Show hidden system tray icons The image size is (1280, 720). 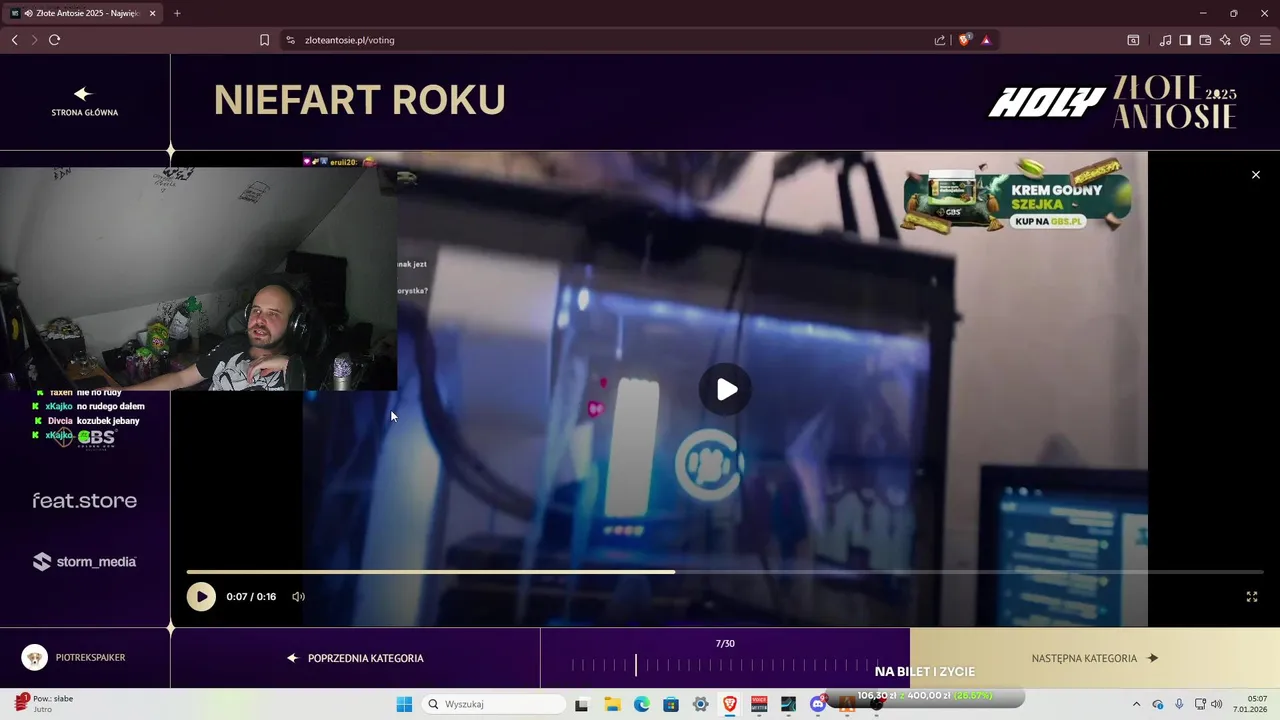pyautogui.click(x=1136, y=704)
